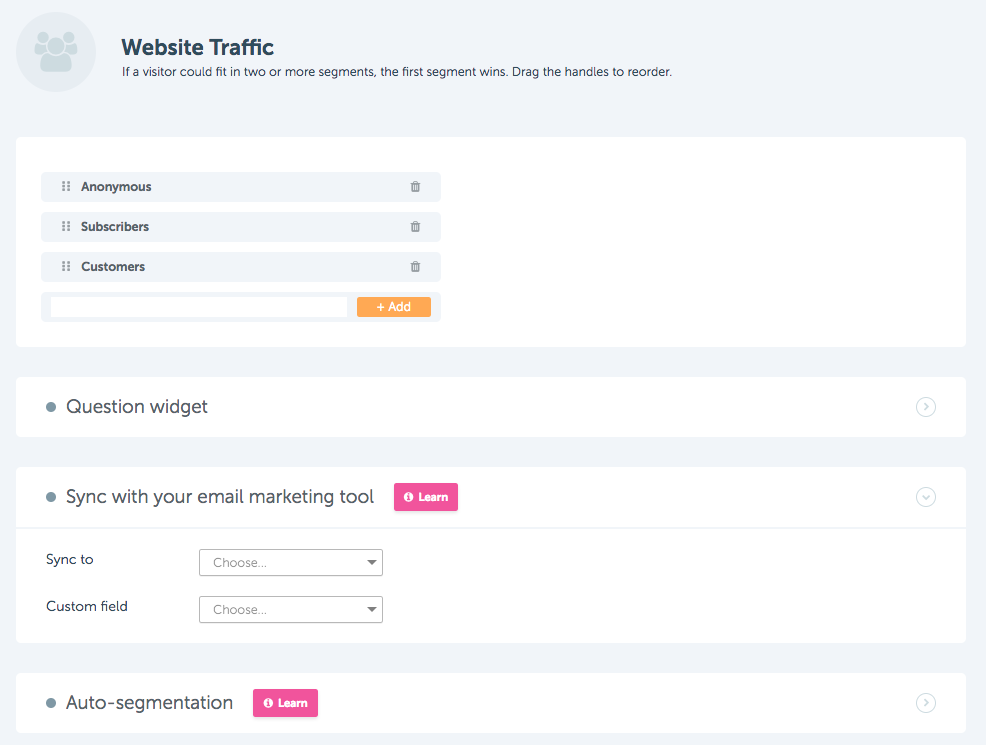Select the Subscribers segment label

click(x=114, y=226)
